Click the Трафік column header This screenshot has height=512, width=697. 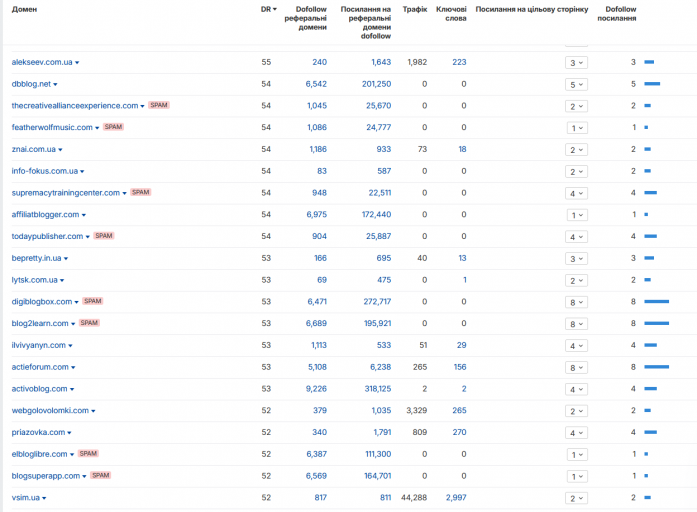click(x=415, y=9)
